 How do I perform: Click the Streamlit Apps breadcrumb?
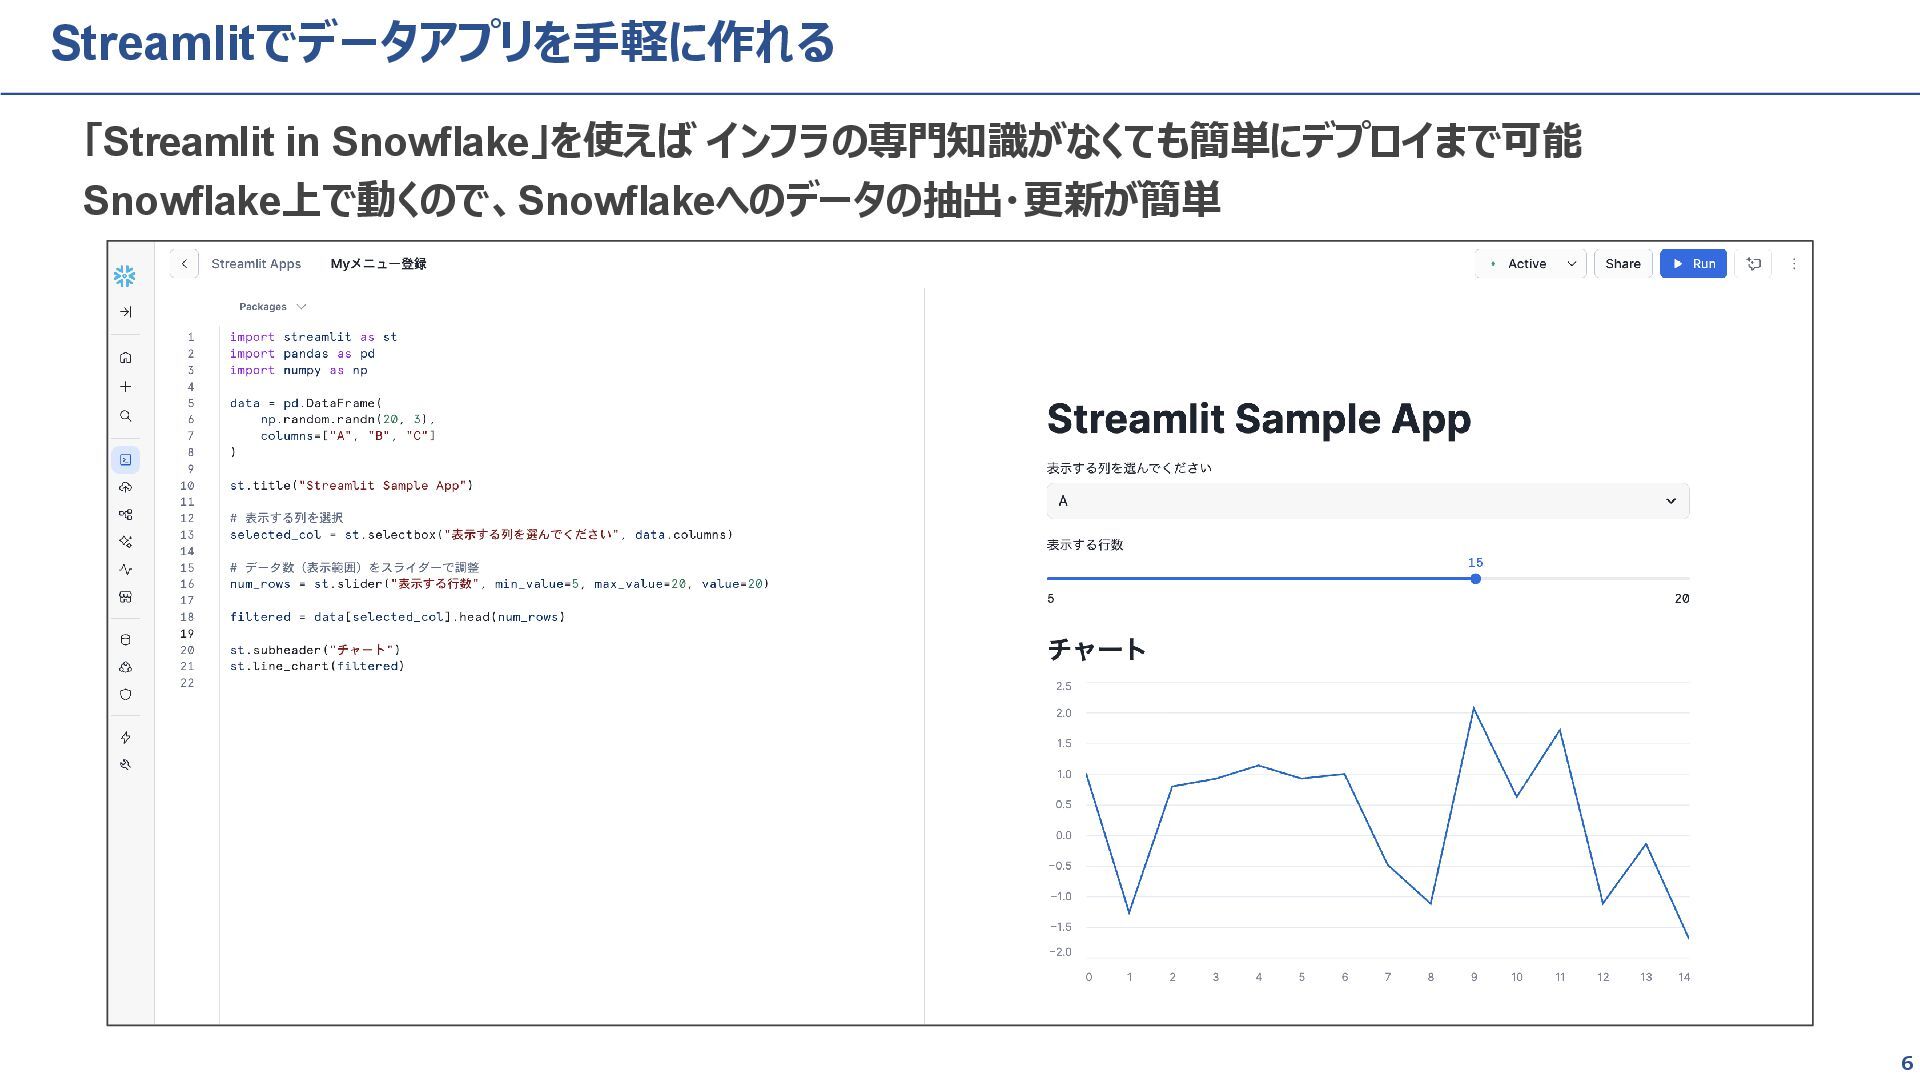coord(256,264)
